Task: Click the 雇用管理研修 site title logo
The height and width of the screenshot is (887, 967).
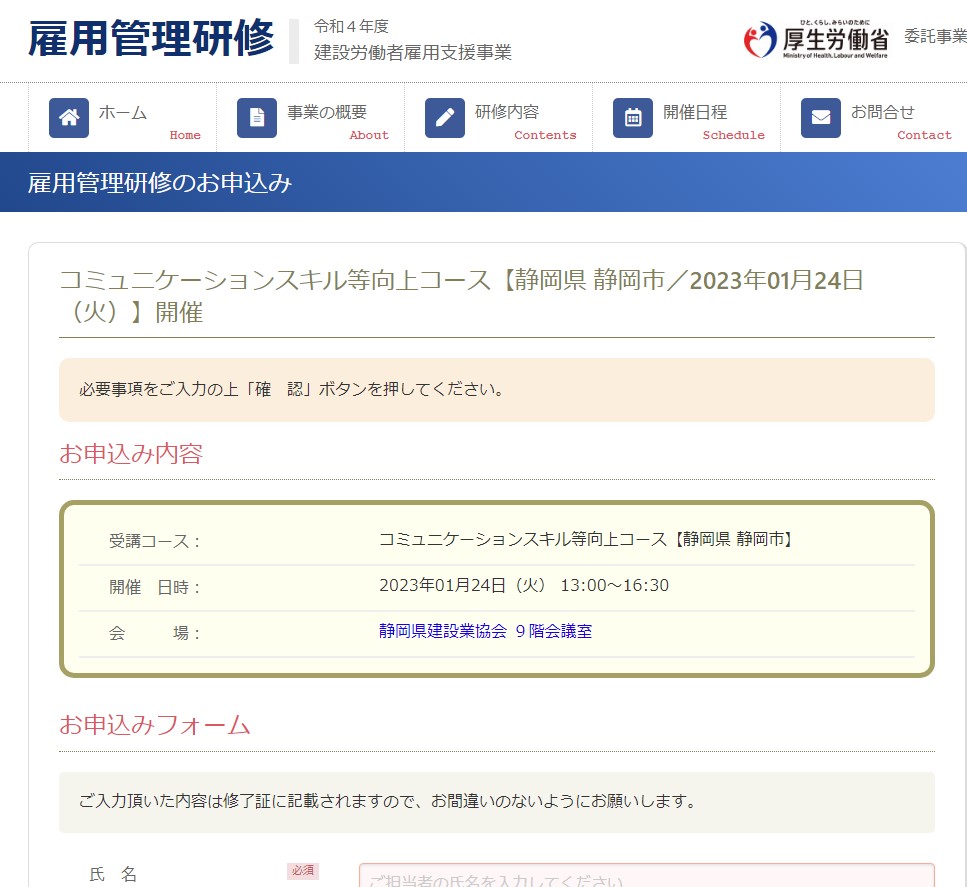Action: 151,40
